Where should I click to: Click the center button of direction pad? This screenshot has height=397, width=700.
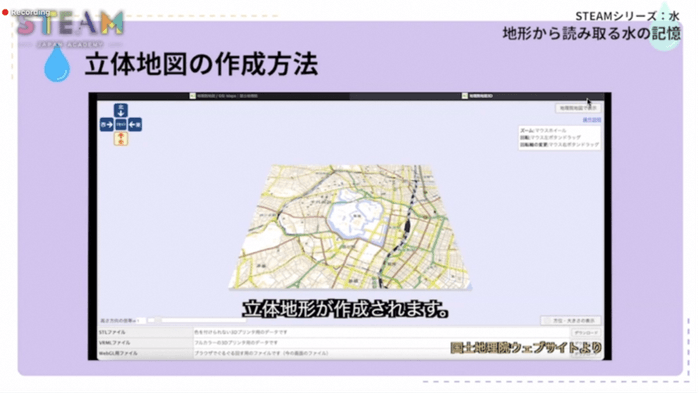pos(121,125)
